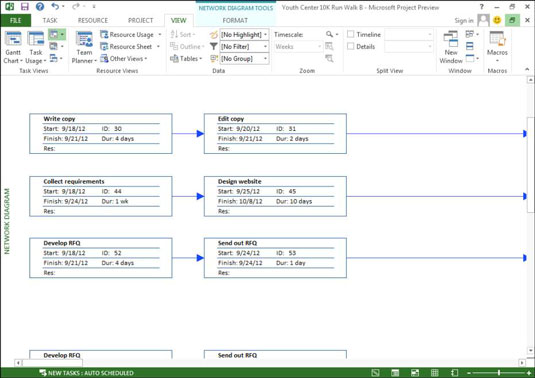Switch to the FORMAT tab
The width and height of the screenshot is (535, 378).
click(x=235, y=20)
